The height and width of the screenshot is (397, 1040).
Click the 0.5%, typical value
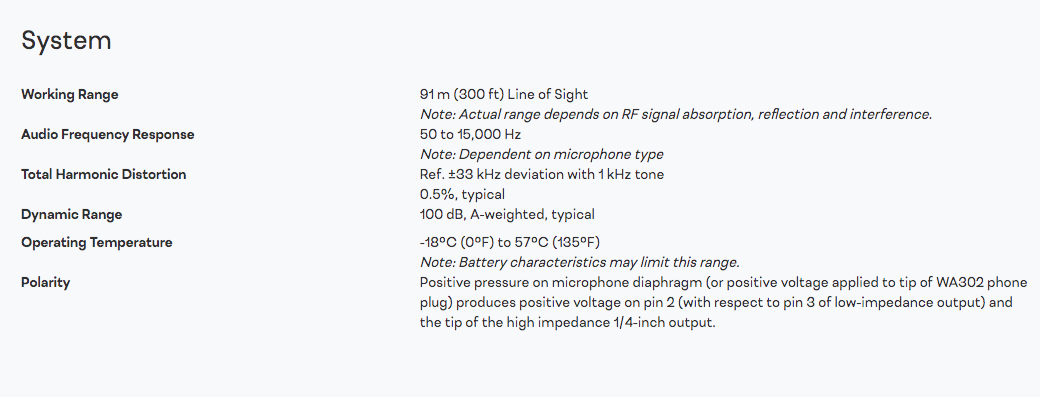click(x=462, y=194)
